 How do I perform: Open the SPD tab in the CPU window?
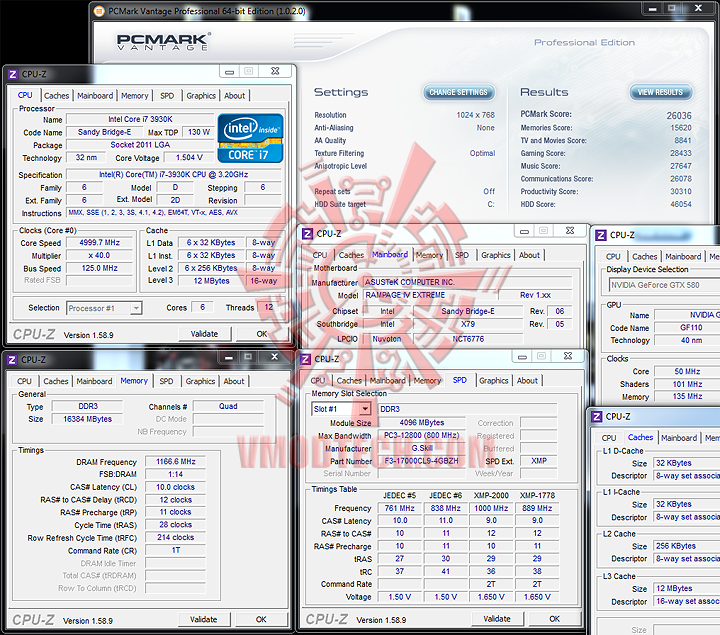tap(167, 96)
